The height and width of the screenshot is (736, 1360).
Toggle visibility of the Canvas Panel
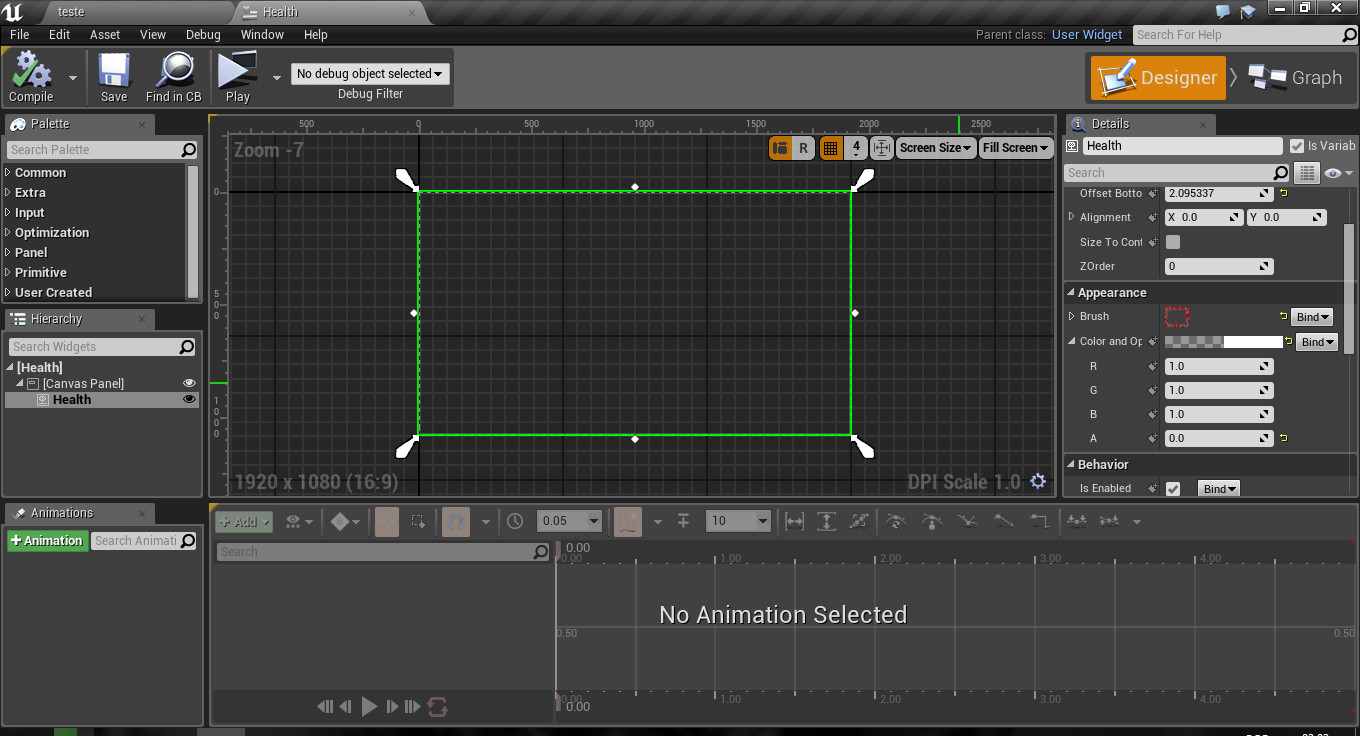pyautogui.click(x=189, y=383)
